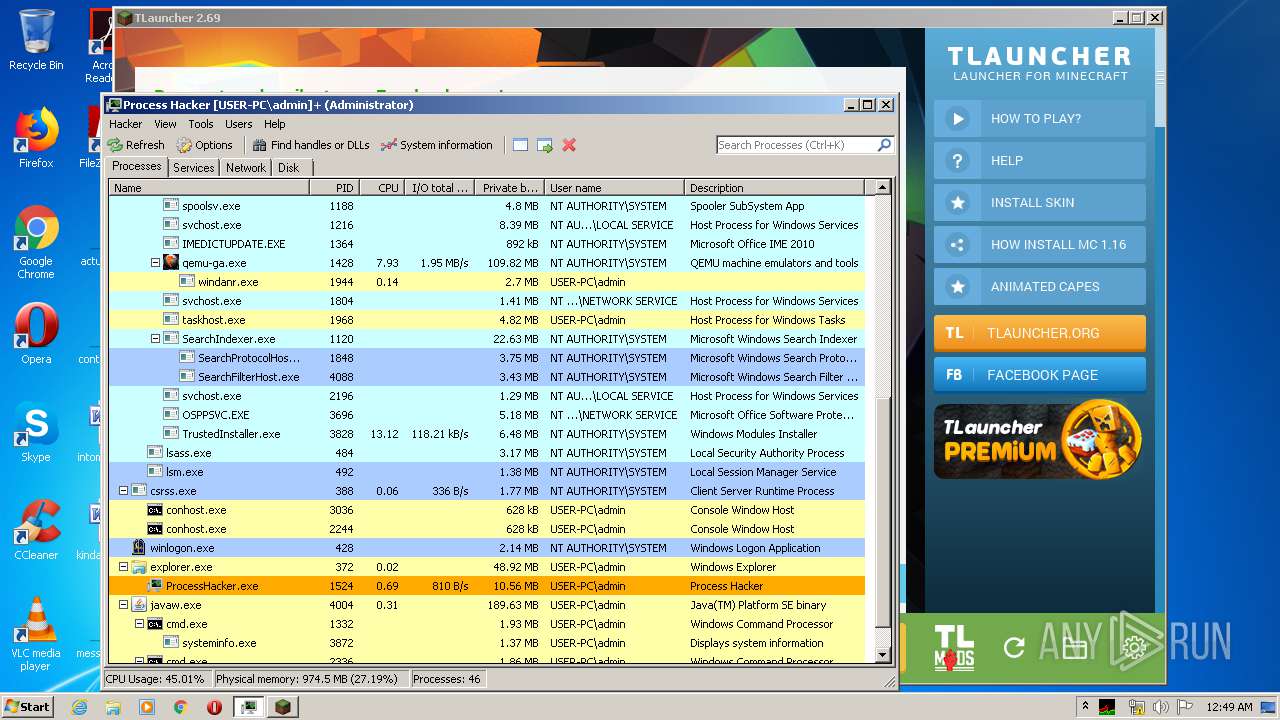Sort by the CPU column header

[x=383, y=188]
